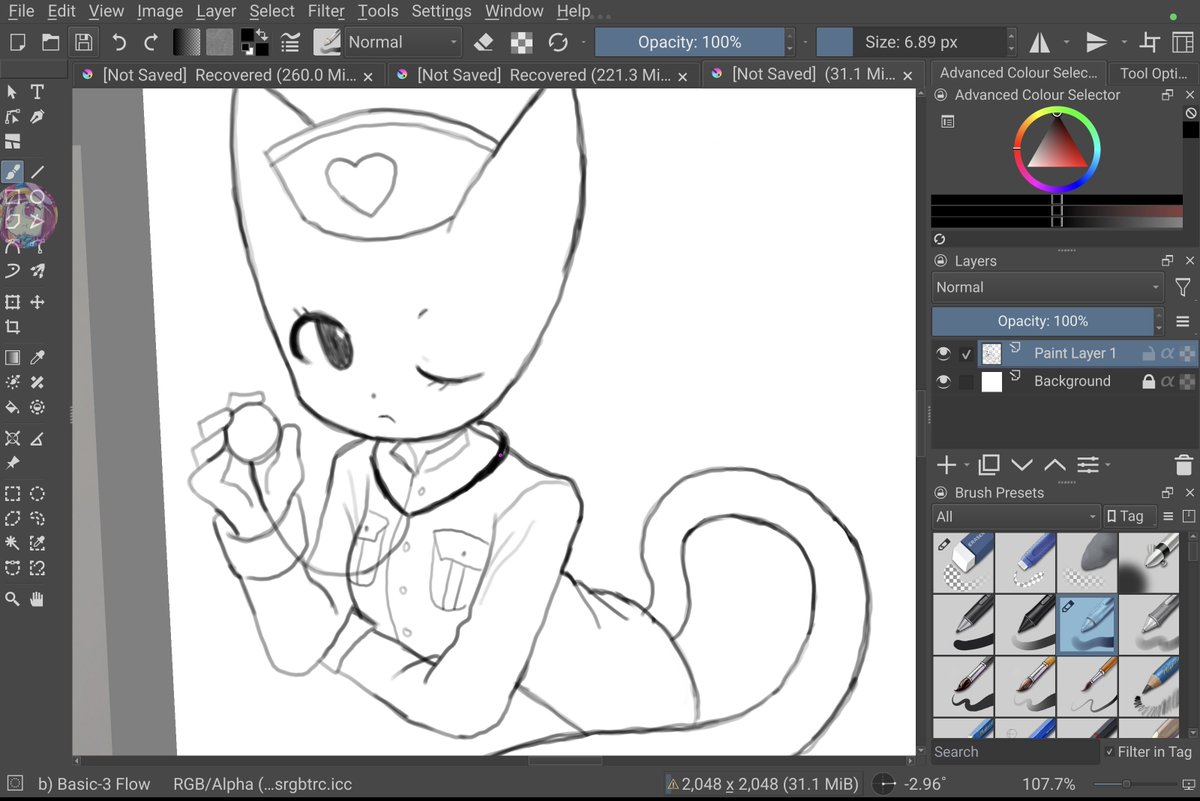Viewport: 1200px width, 801px height.
Task: Select the Line tool
Action: tap(37, 172)
